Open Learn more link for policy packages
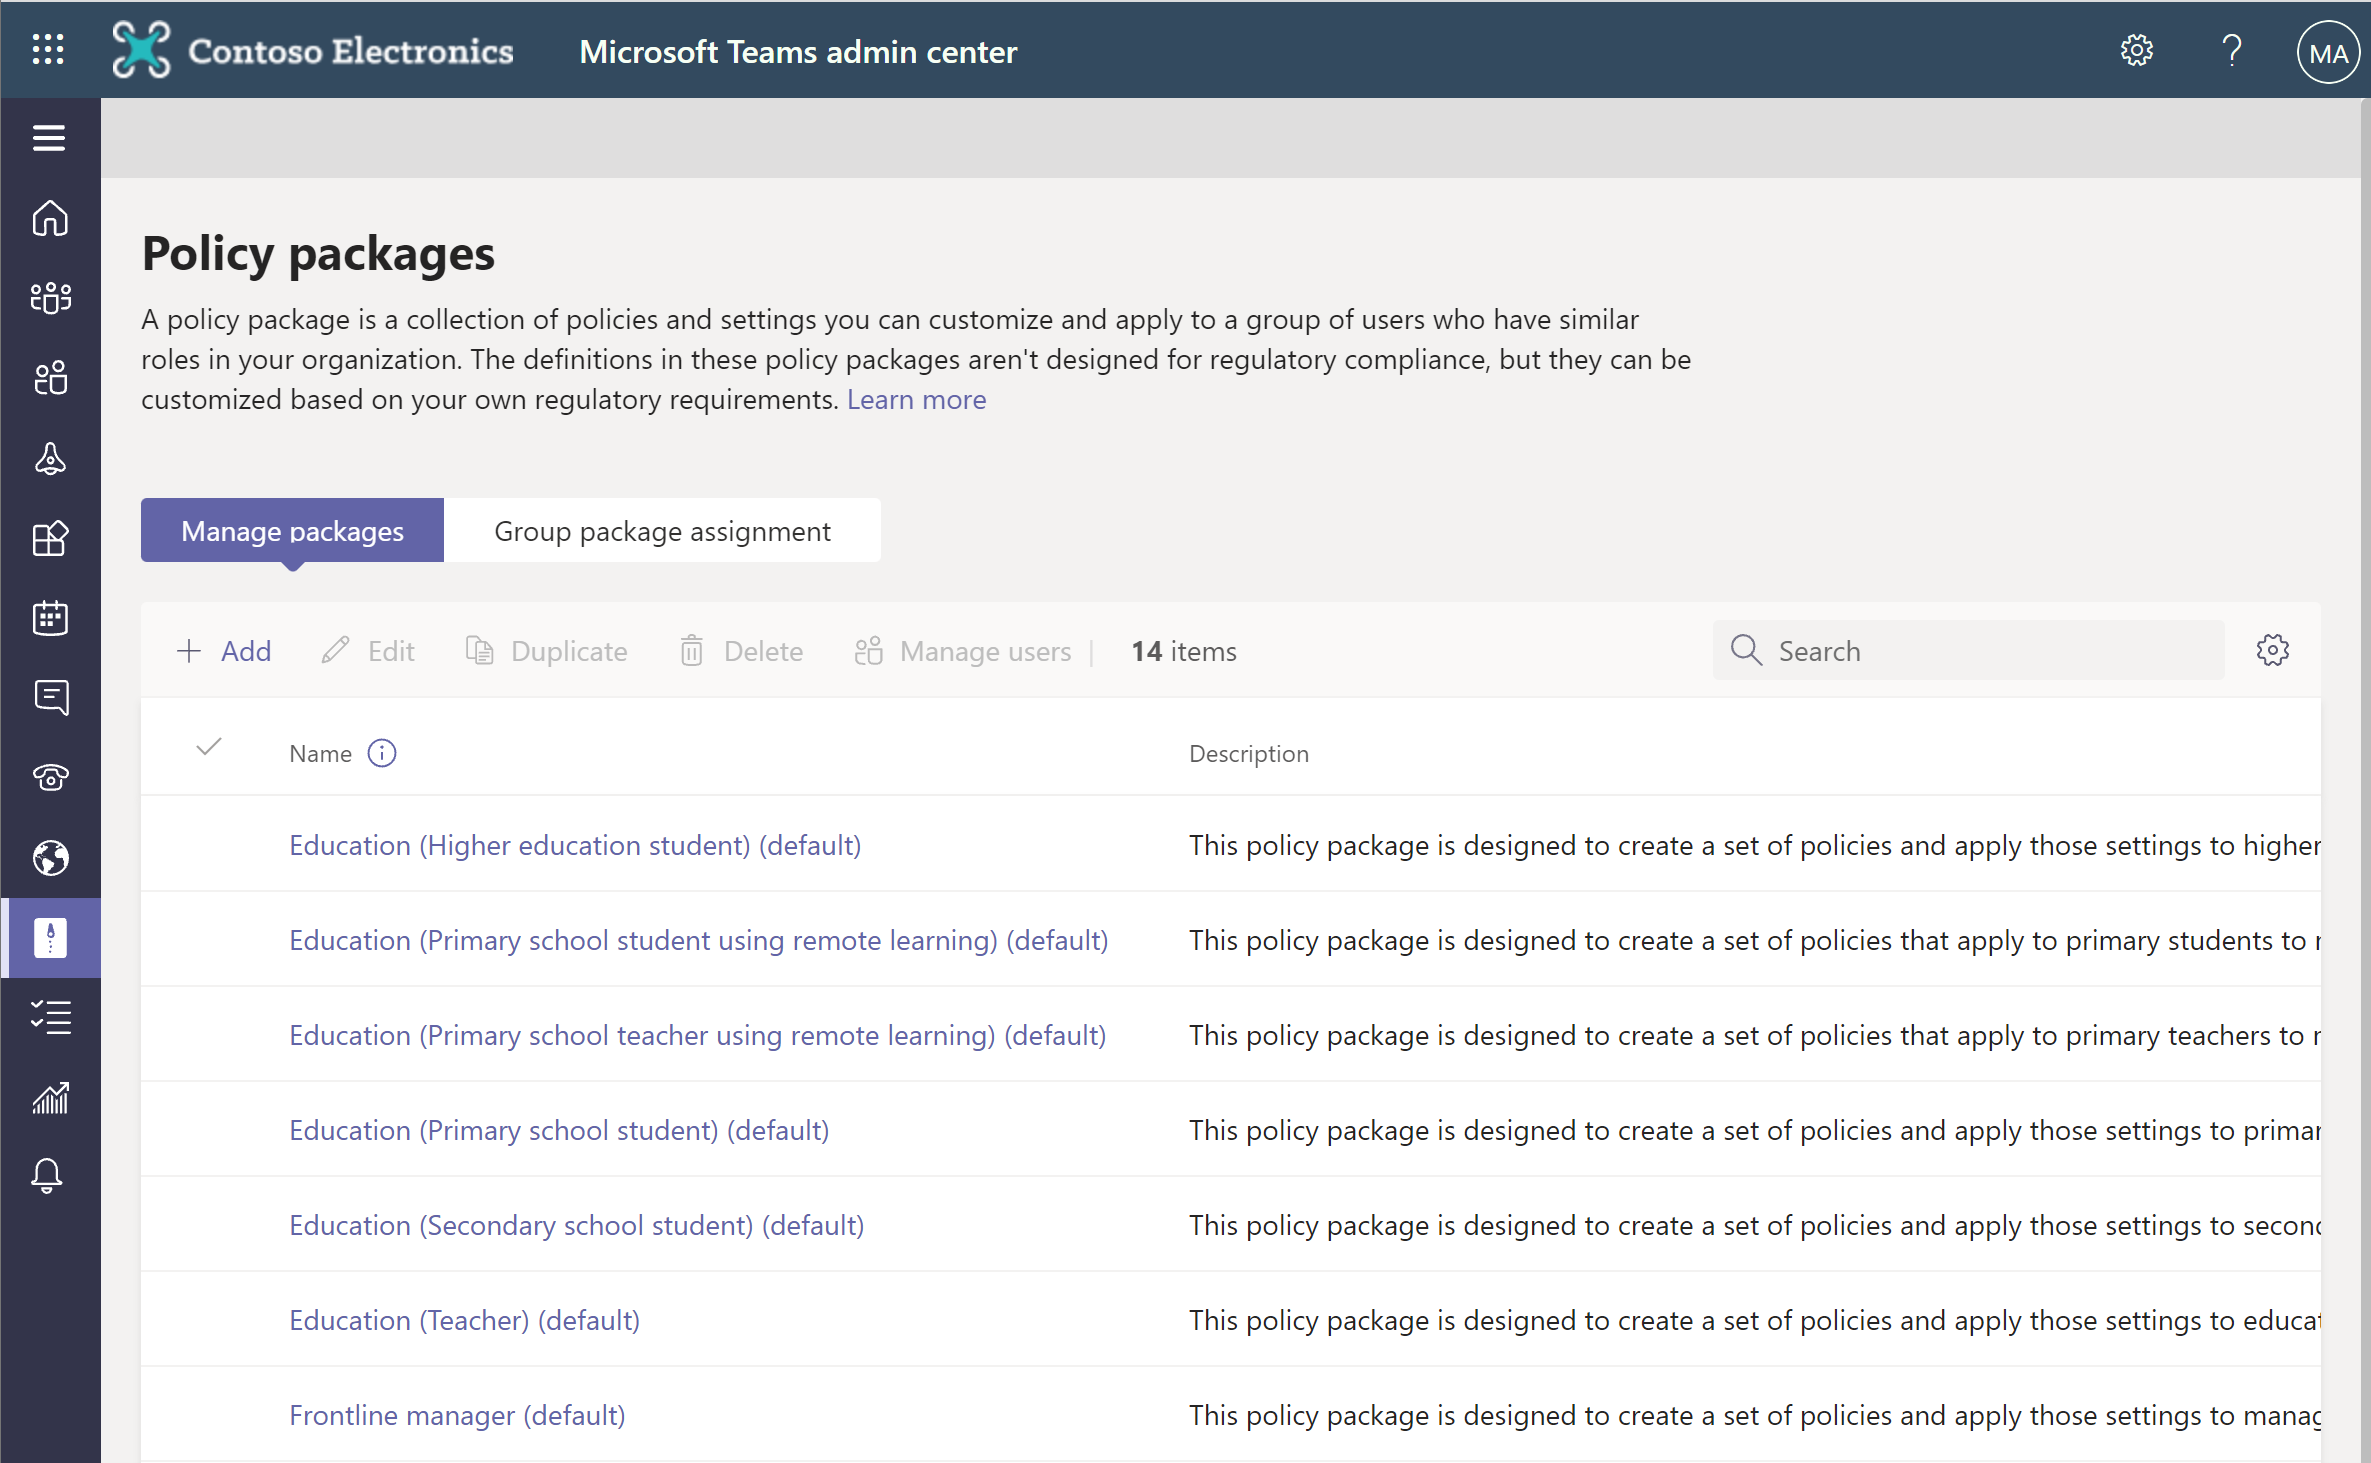This screenshot has height=1463, width=2371. [x=918, y=398]
